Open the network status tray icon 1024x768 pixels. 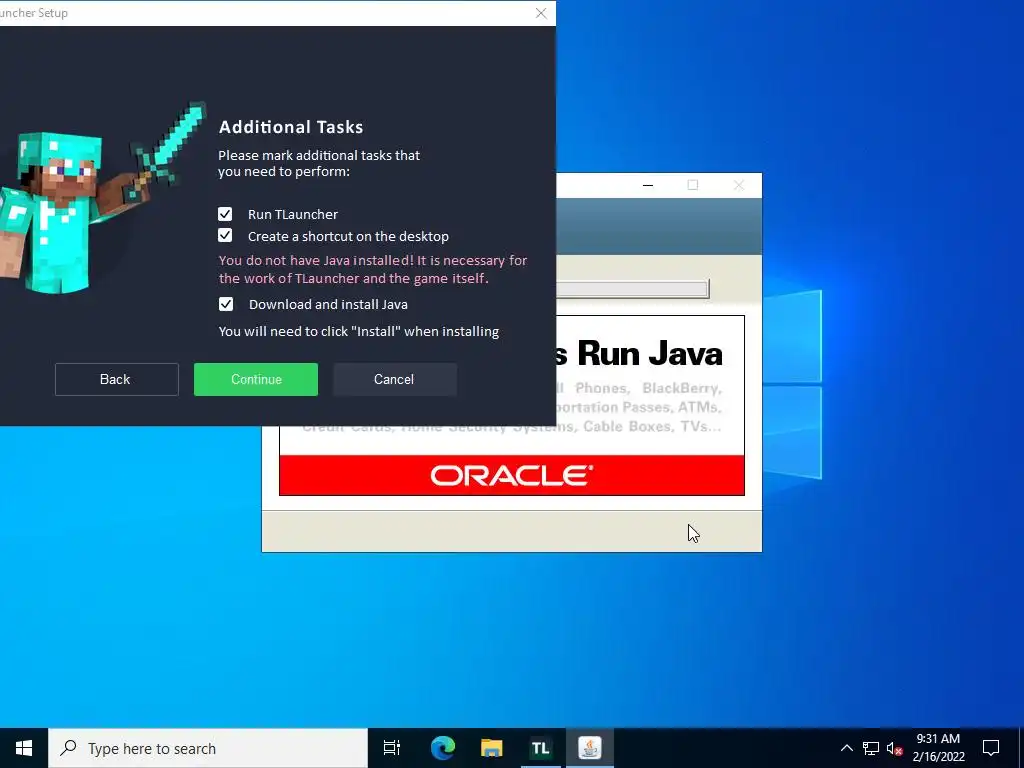click(x=871, y=748)
